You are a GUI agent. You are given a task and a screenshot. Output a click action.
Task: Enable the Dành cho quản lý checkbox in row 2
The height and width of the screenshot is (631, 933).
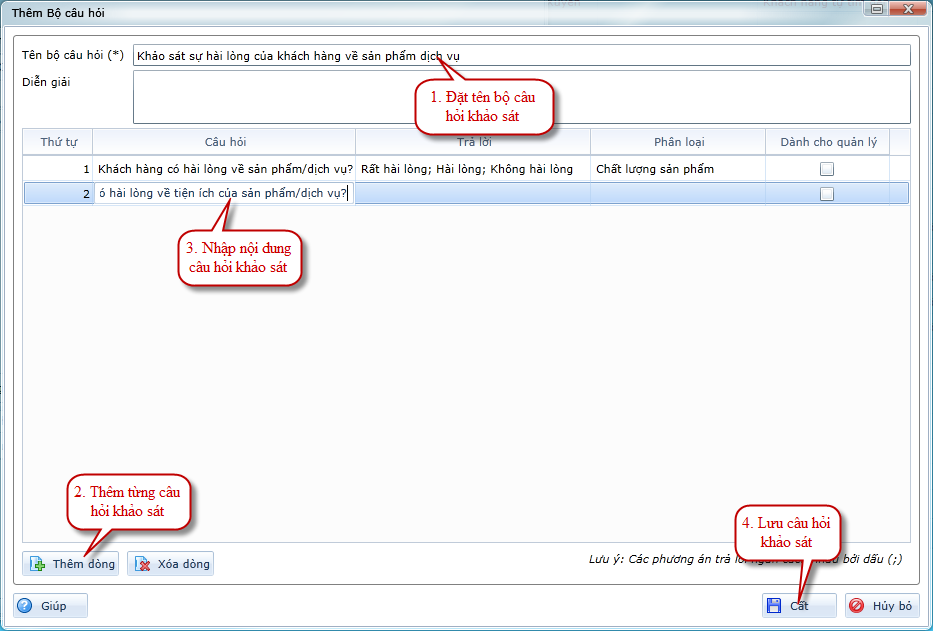pos(826,194)
